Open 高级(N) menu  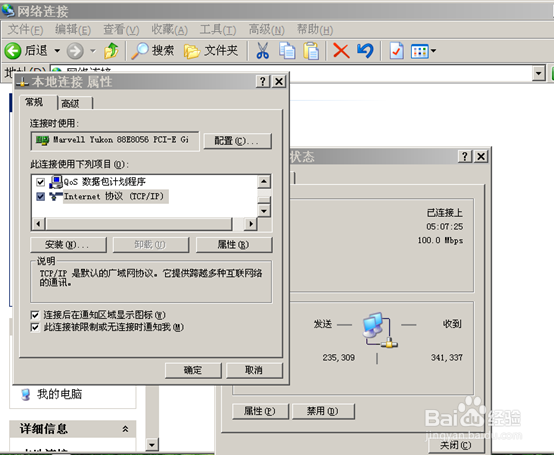[266, 30]
